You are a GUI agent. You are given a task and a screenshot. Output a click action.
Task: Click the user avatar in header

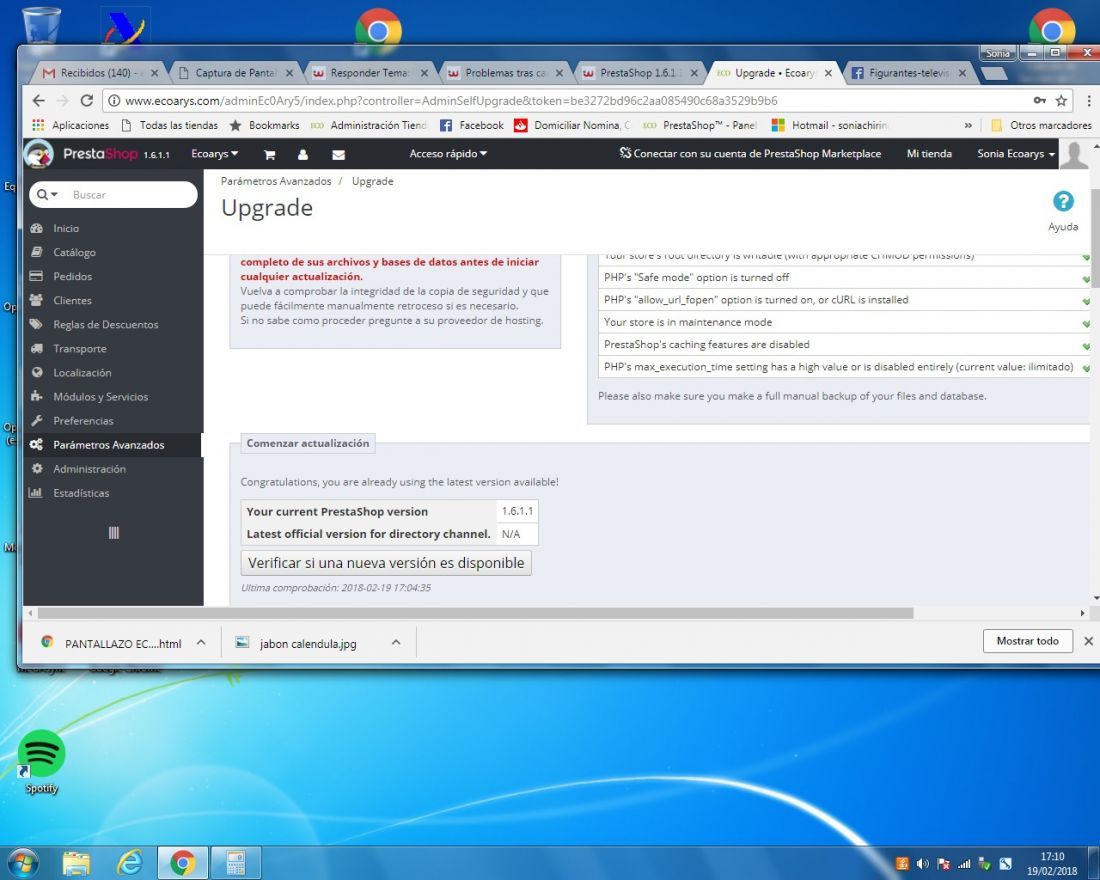pyautogui.click(x=1074, y=154)
